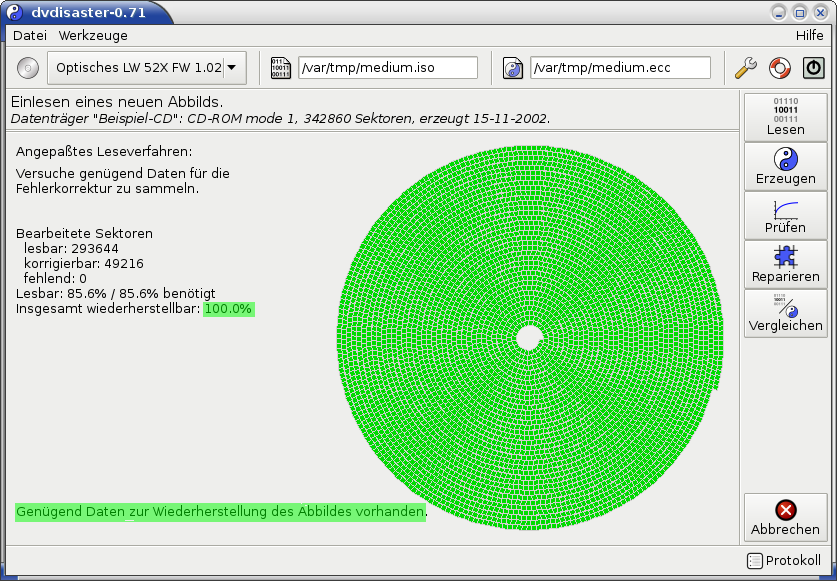
Task: Open the drive selection dropdown
Action: click(x=147, y=68)
